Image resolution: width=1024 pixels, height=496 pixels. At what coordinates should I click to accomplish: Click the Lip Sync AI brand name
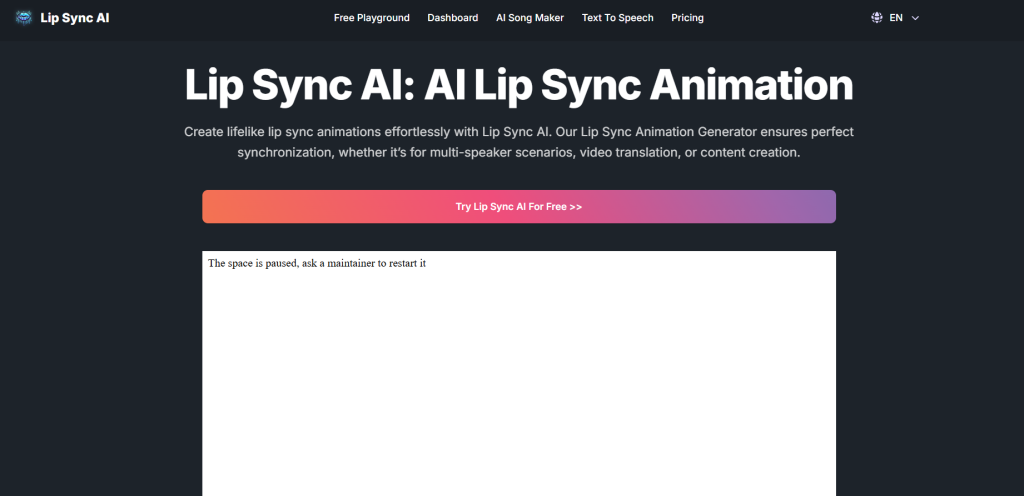point(75,18)
